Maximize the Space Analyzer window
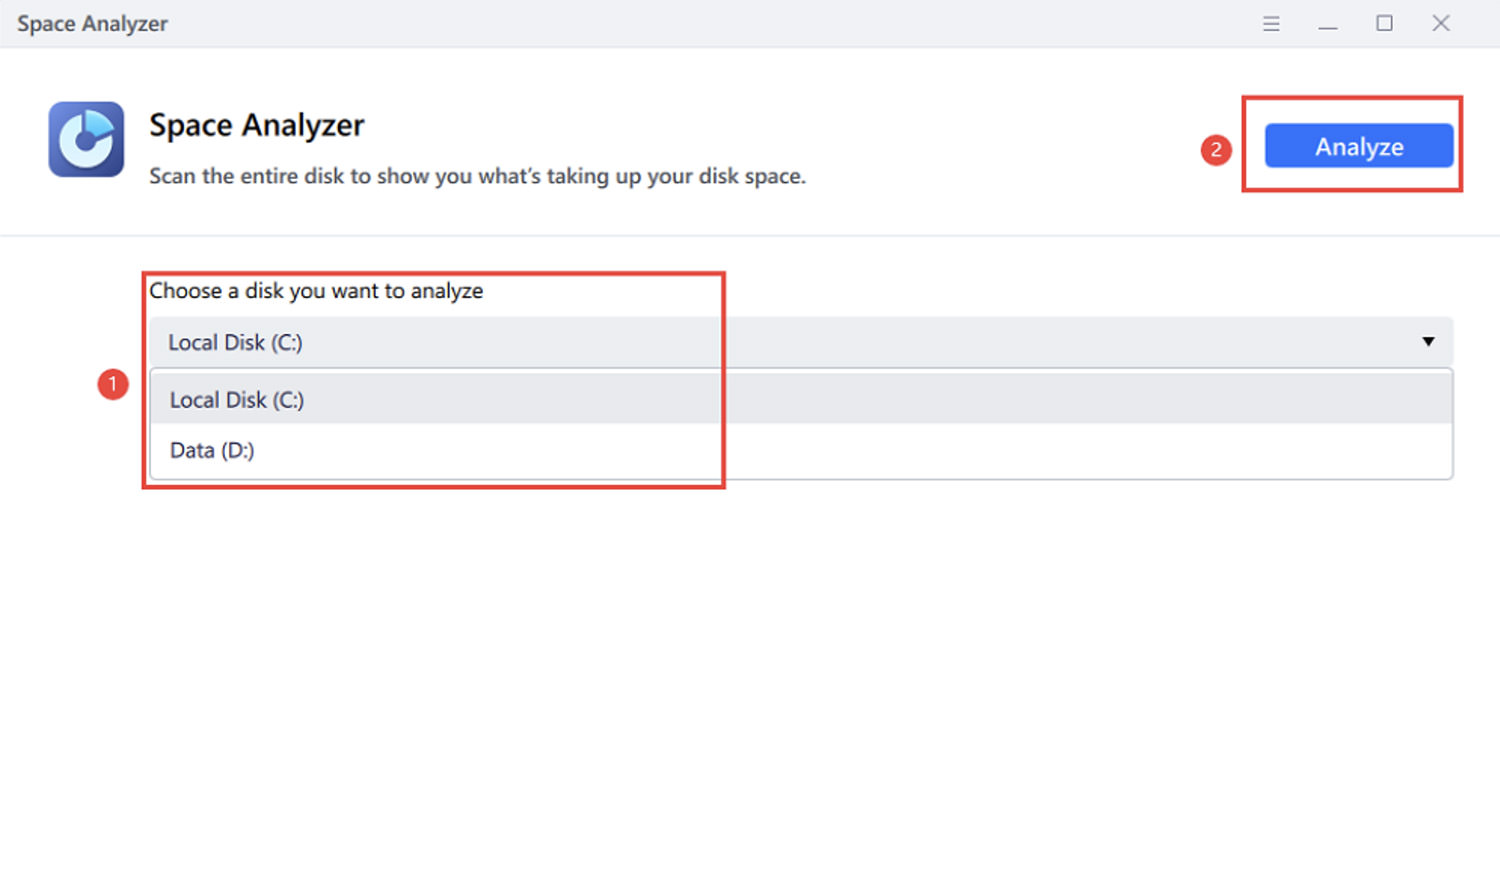 click(x=1384, y=23)
